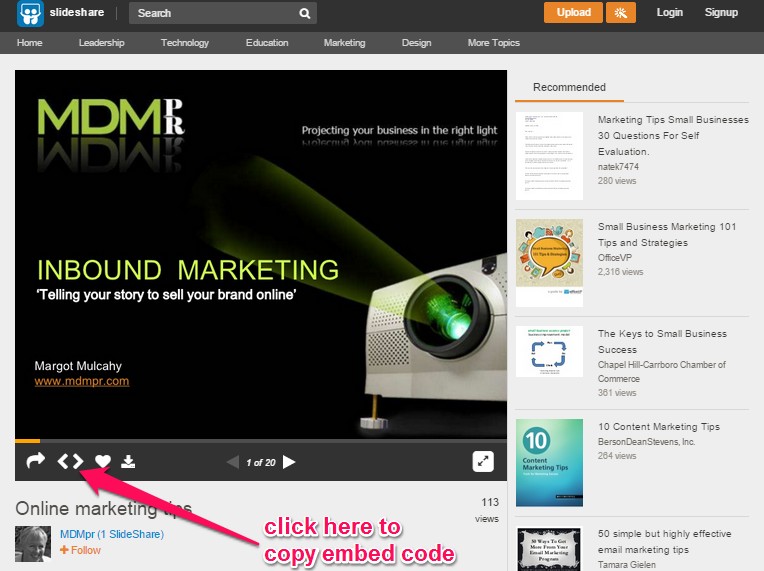Click the orange starburst icon button

pyautogui.click(x=620, y=13)
